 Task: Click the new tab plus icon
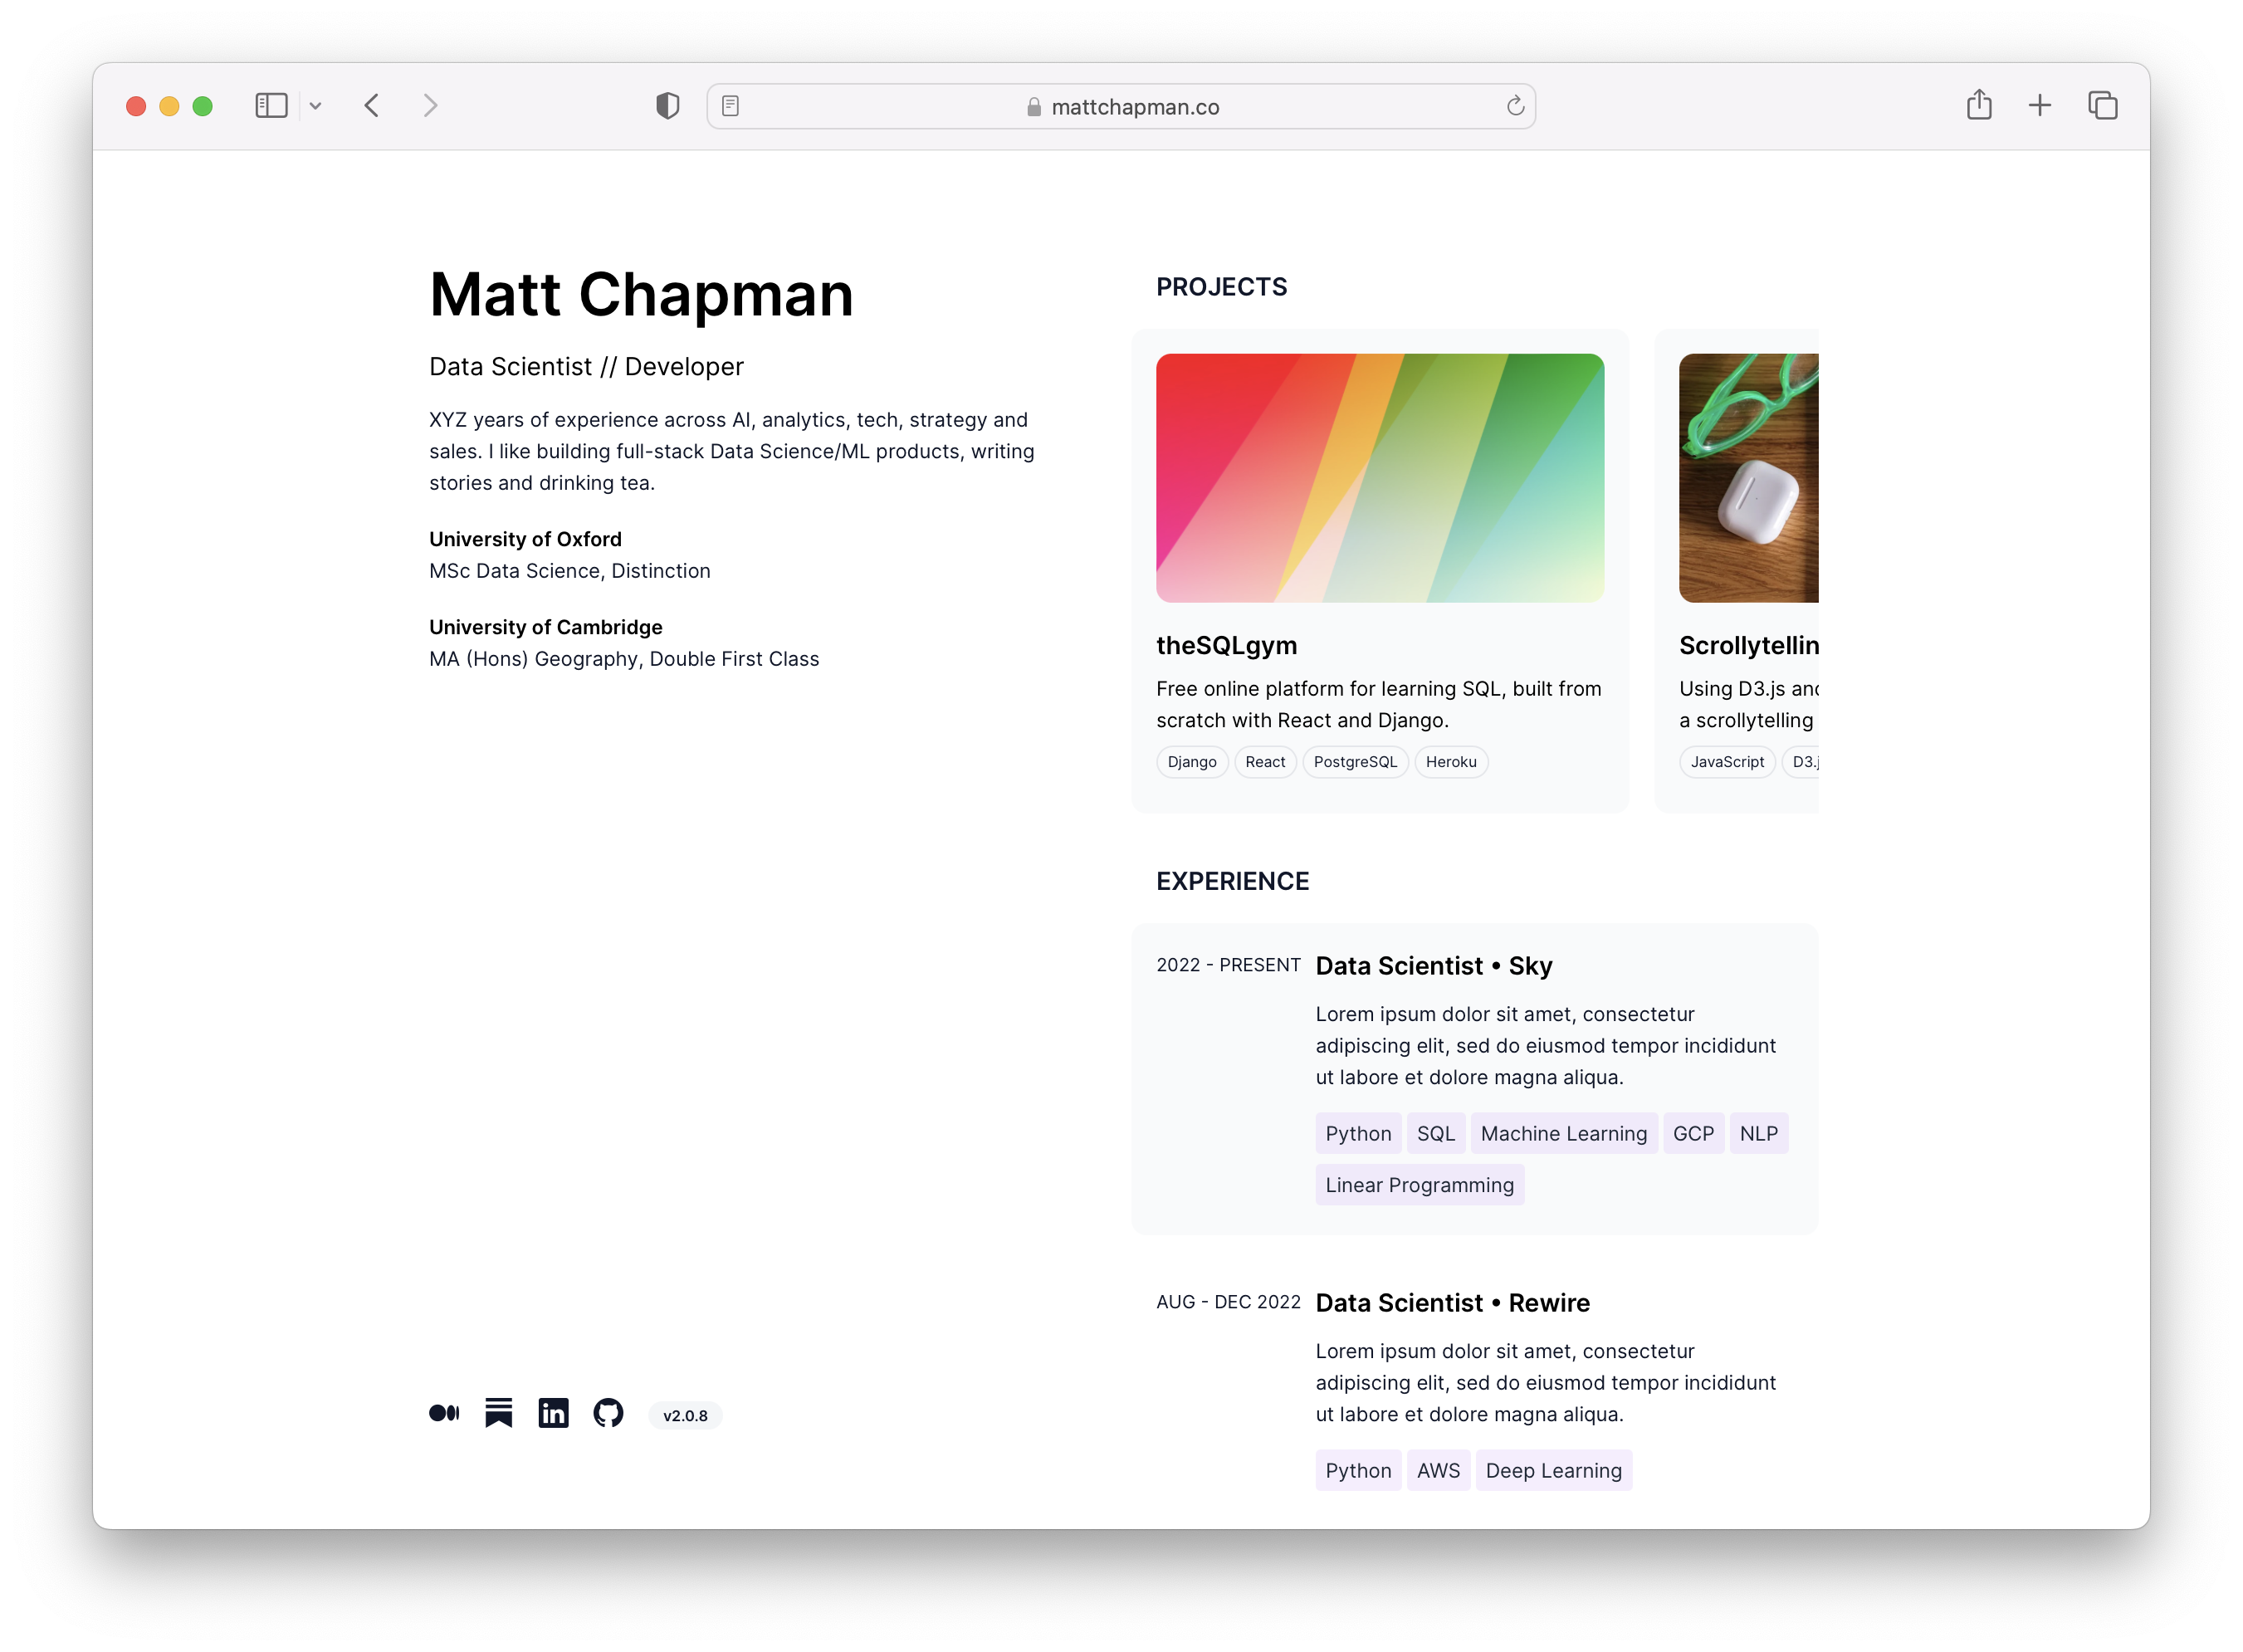tap(2041, 105)
